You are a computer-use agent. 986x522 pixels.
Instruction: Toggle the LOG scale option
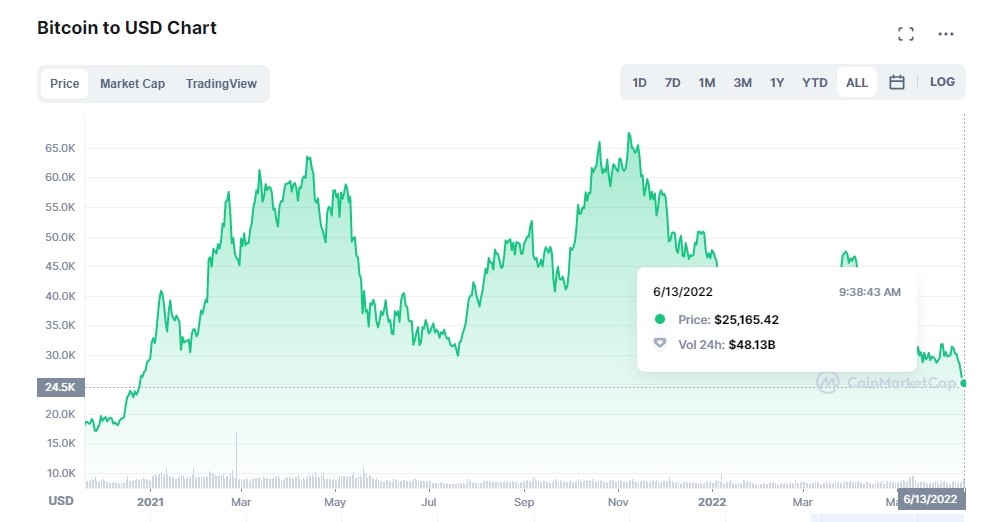point(942,82)
